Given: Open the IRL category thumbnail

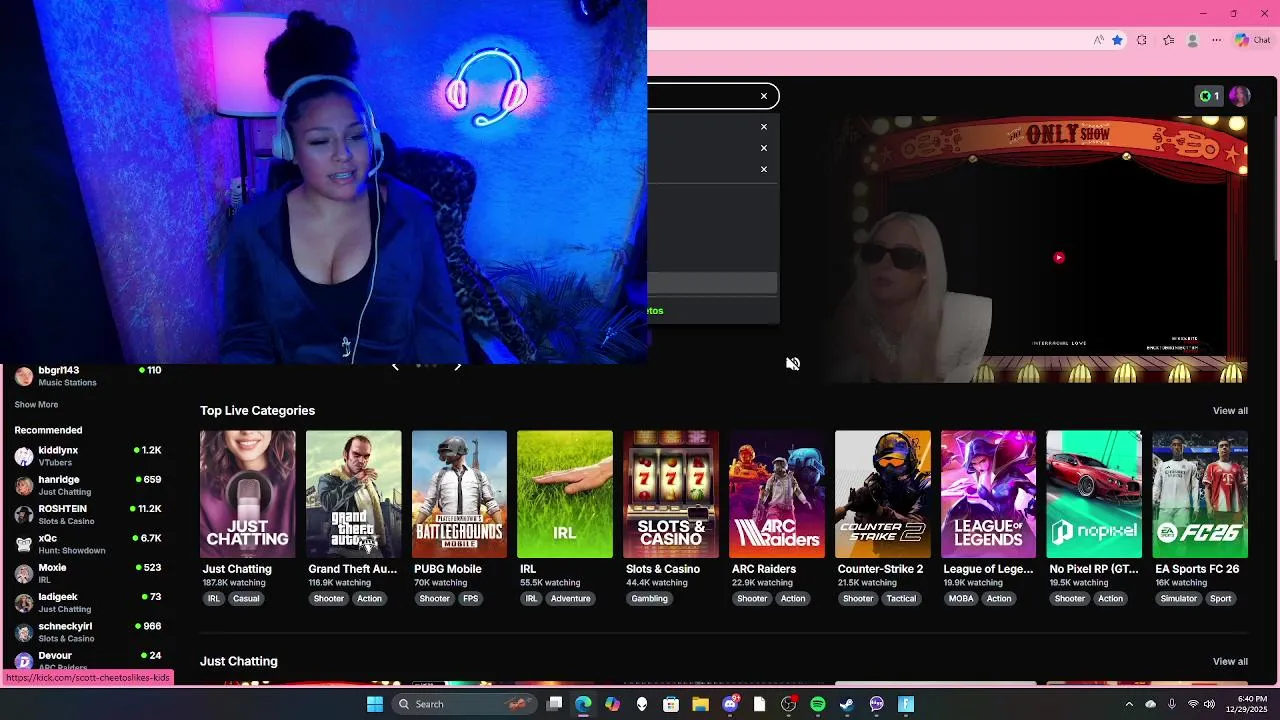Looking at the screenshot, I should click(565, 494).
